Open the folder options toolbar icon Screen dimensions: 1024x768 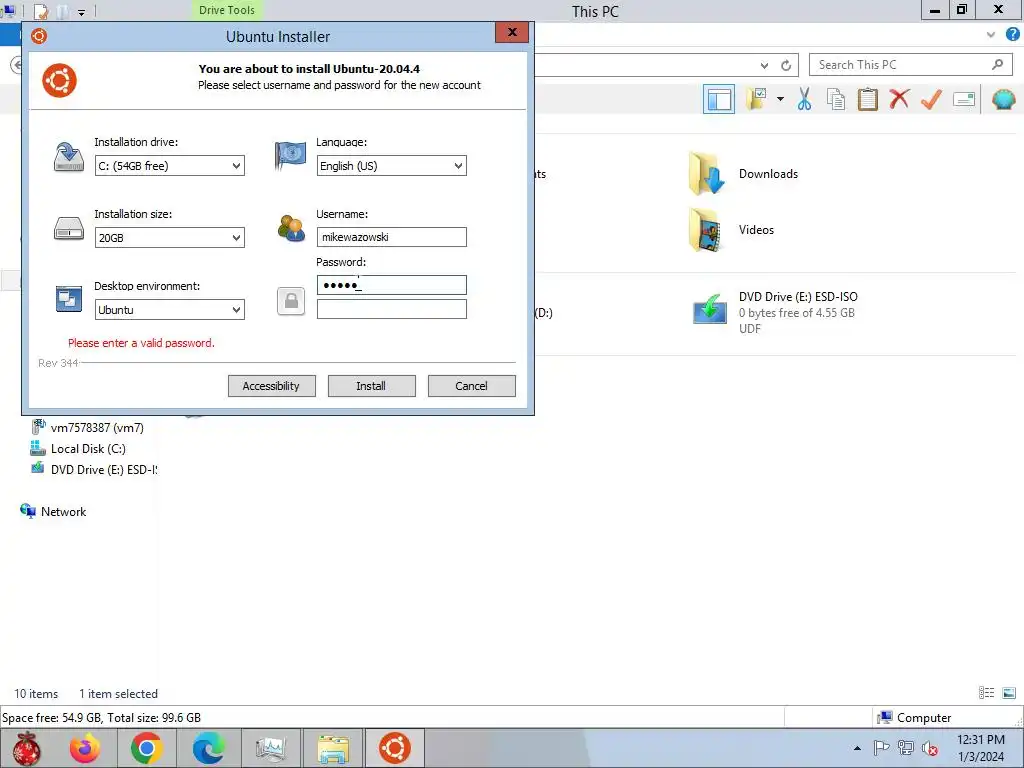tap(757, 99)
